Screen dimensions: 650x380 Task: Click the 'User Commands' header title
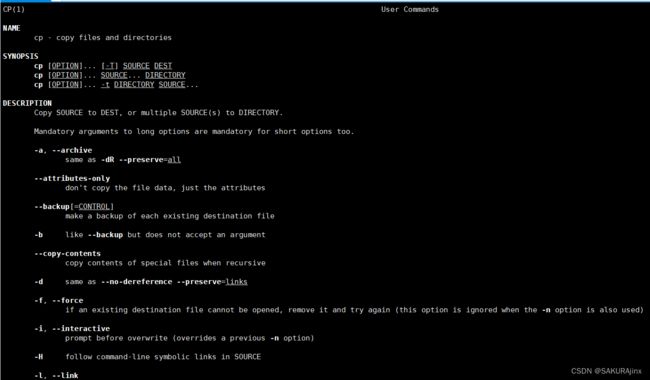tap(410, 9)
